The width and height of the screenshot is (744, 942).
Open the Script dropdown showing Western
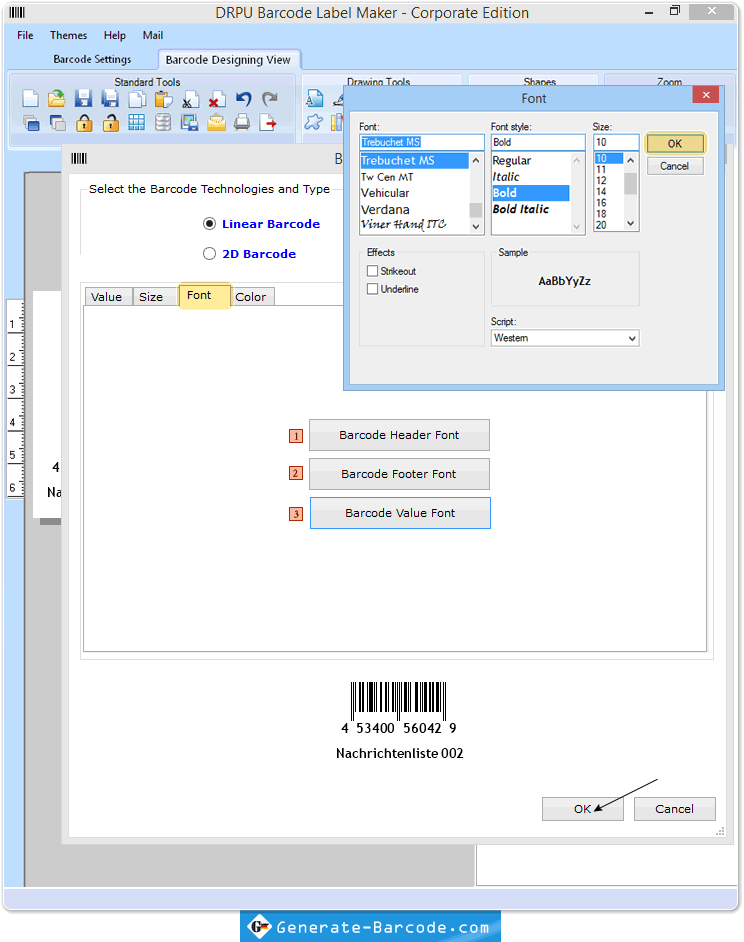pyautogui.click(x=564, y=338)
